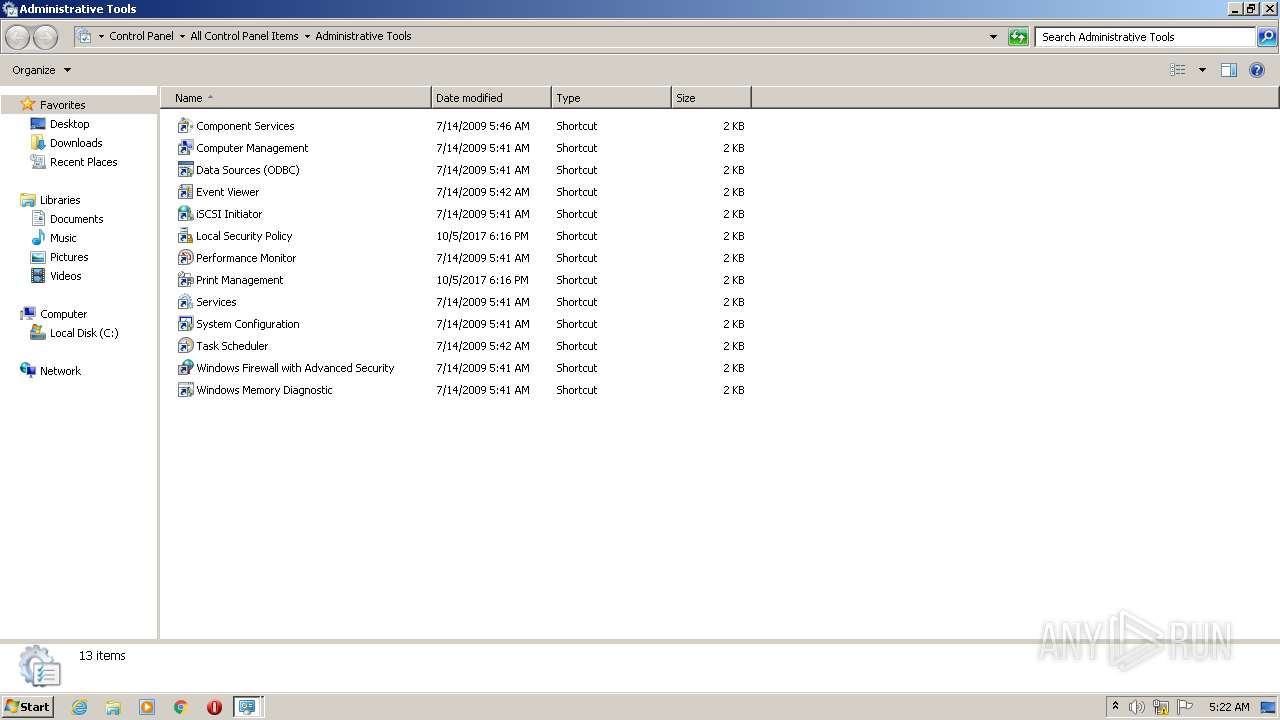The image size is (1280, 720).
Task: Expand the Control Panel breadcrumb arrow
Action: click(182, 36)
